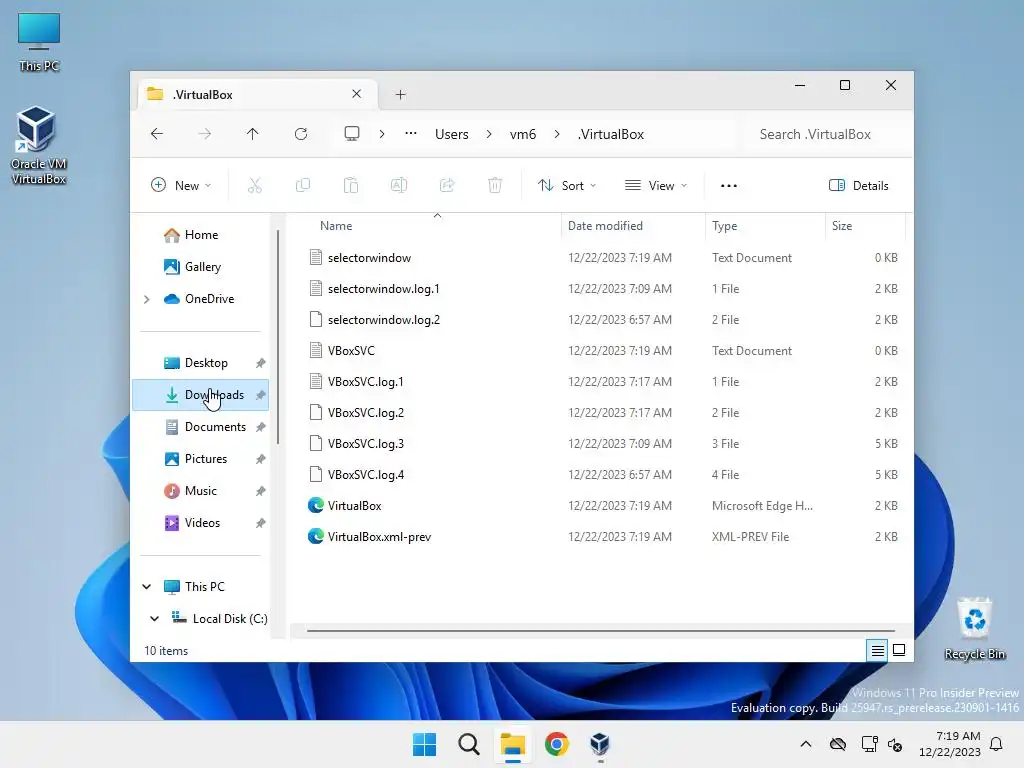Collapse the This PC tree node
The height and width of the screenshot is (768, 1024).
(x=147, y=586)
